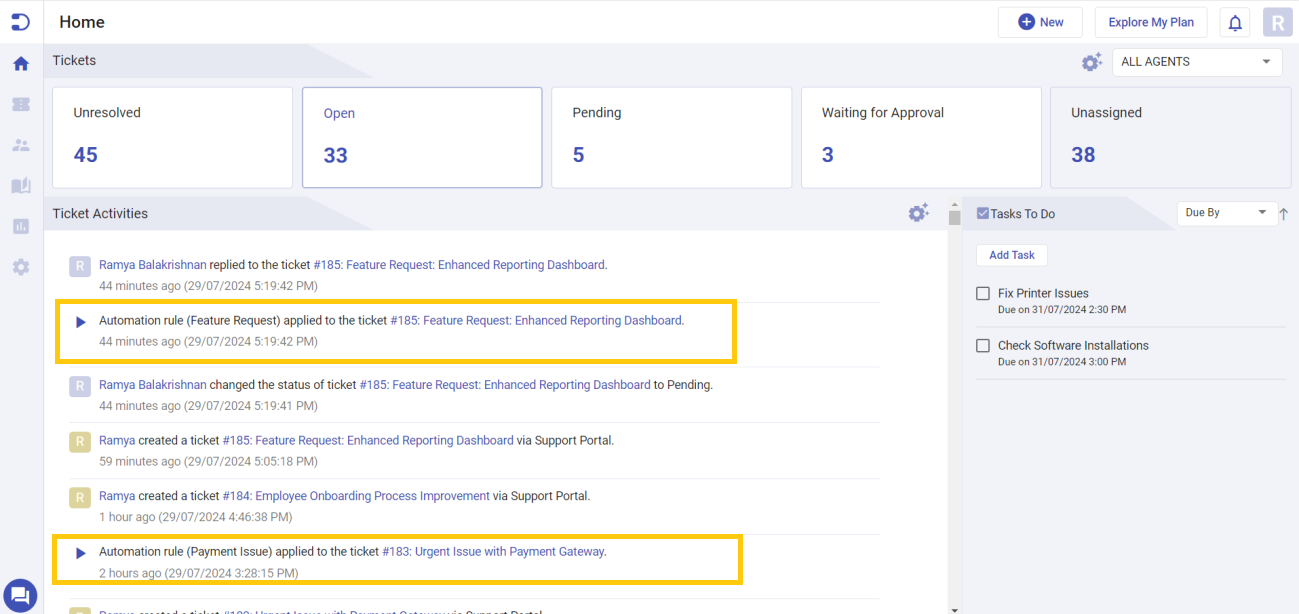Open the Due By sort dropdown
The height and width of the screenshot is (614, 1299).
coord(1226,212)
